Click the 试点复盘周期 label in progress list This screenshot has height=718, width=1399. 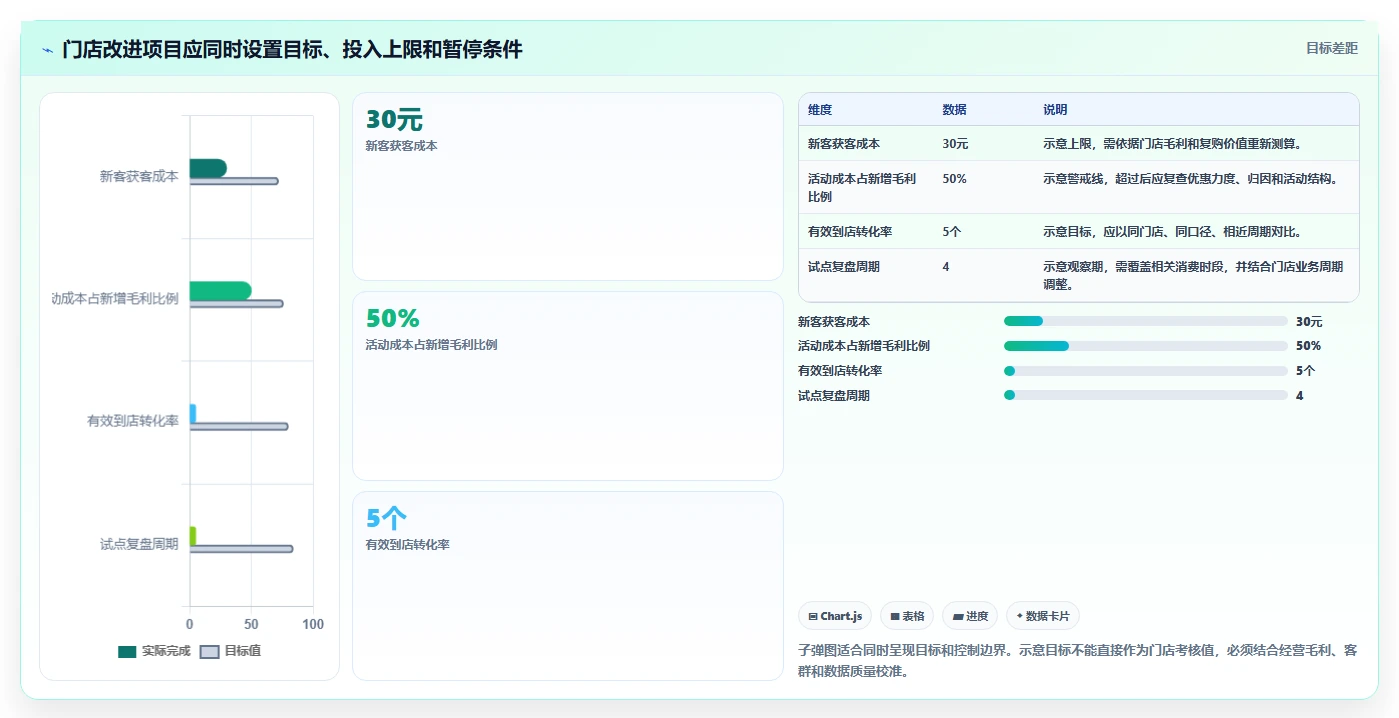834,395
